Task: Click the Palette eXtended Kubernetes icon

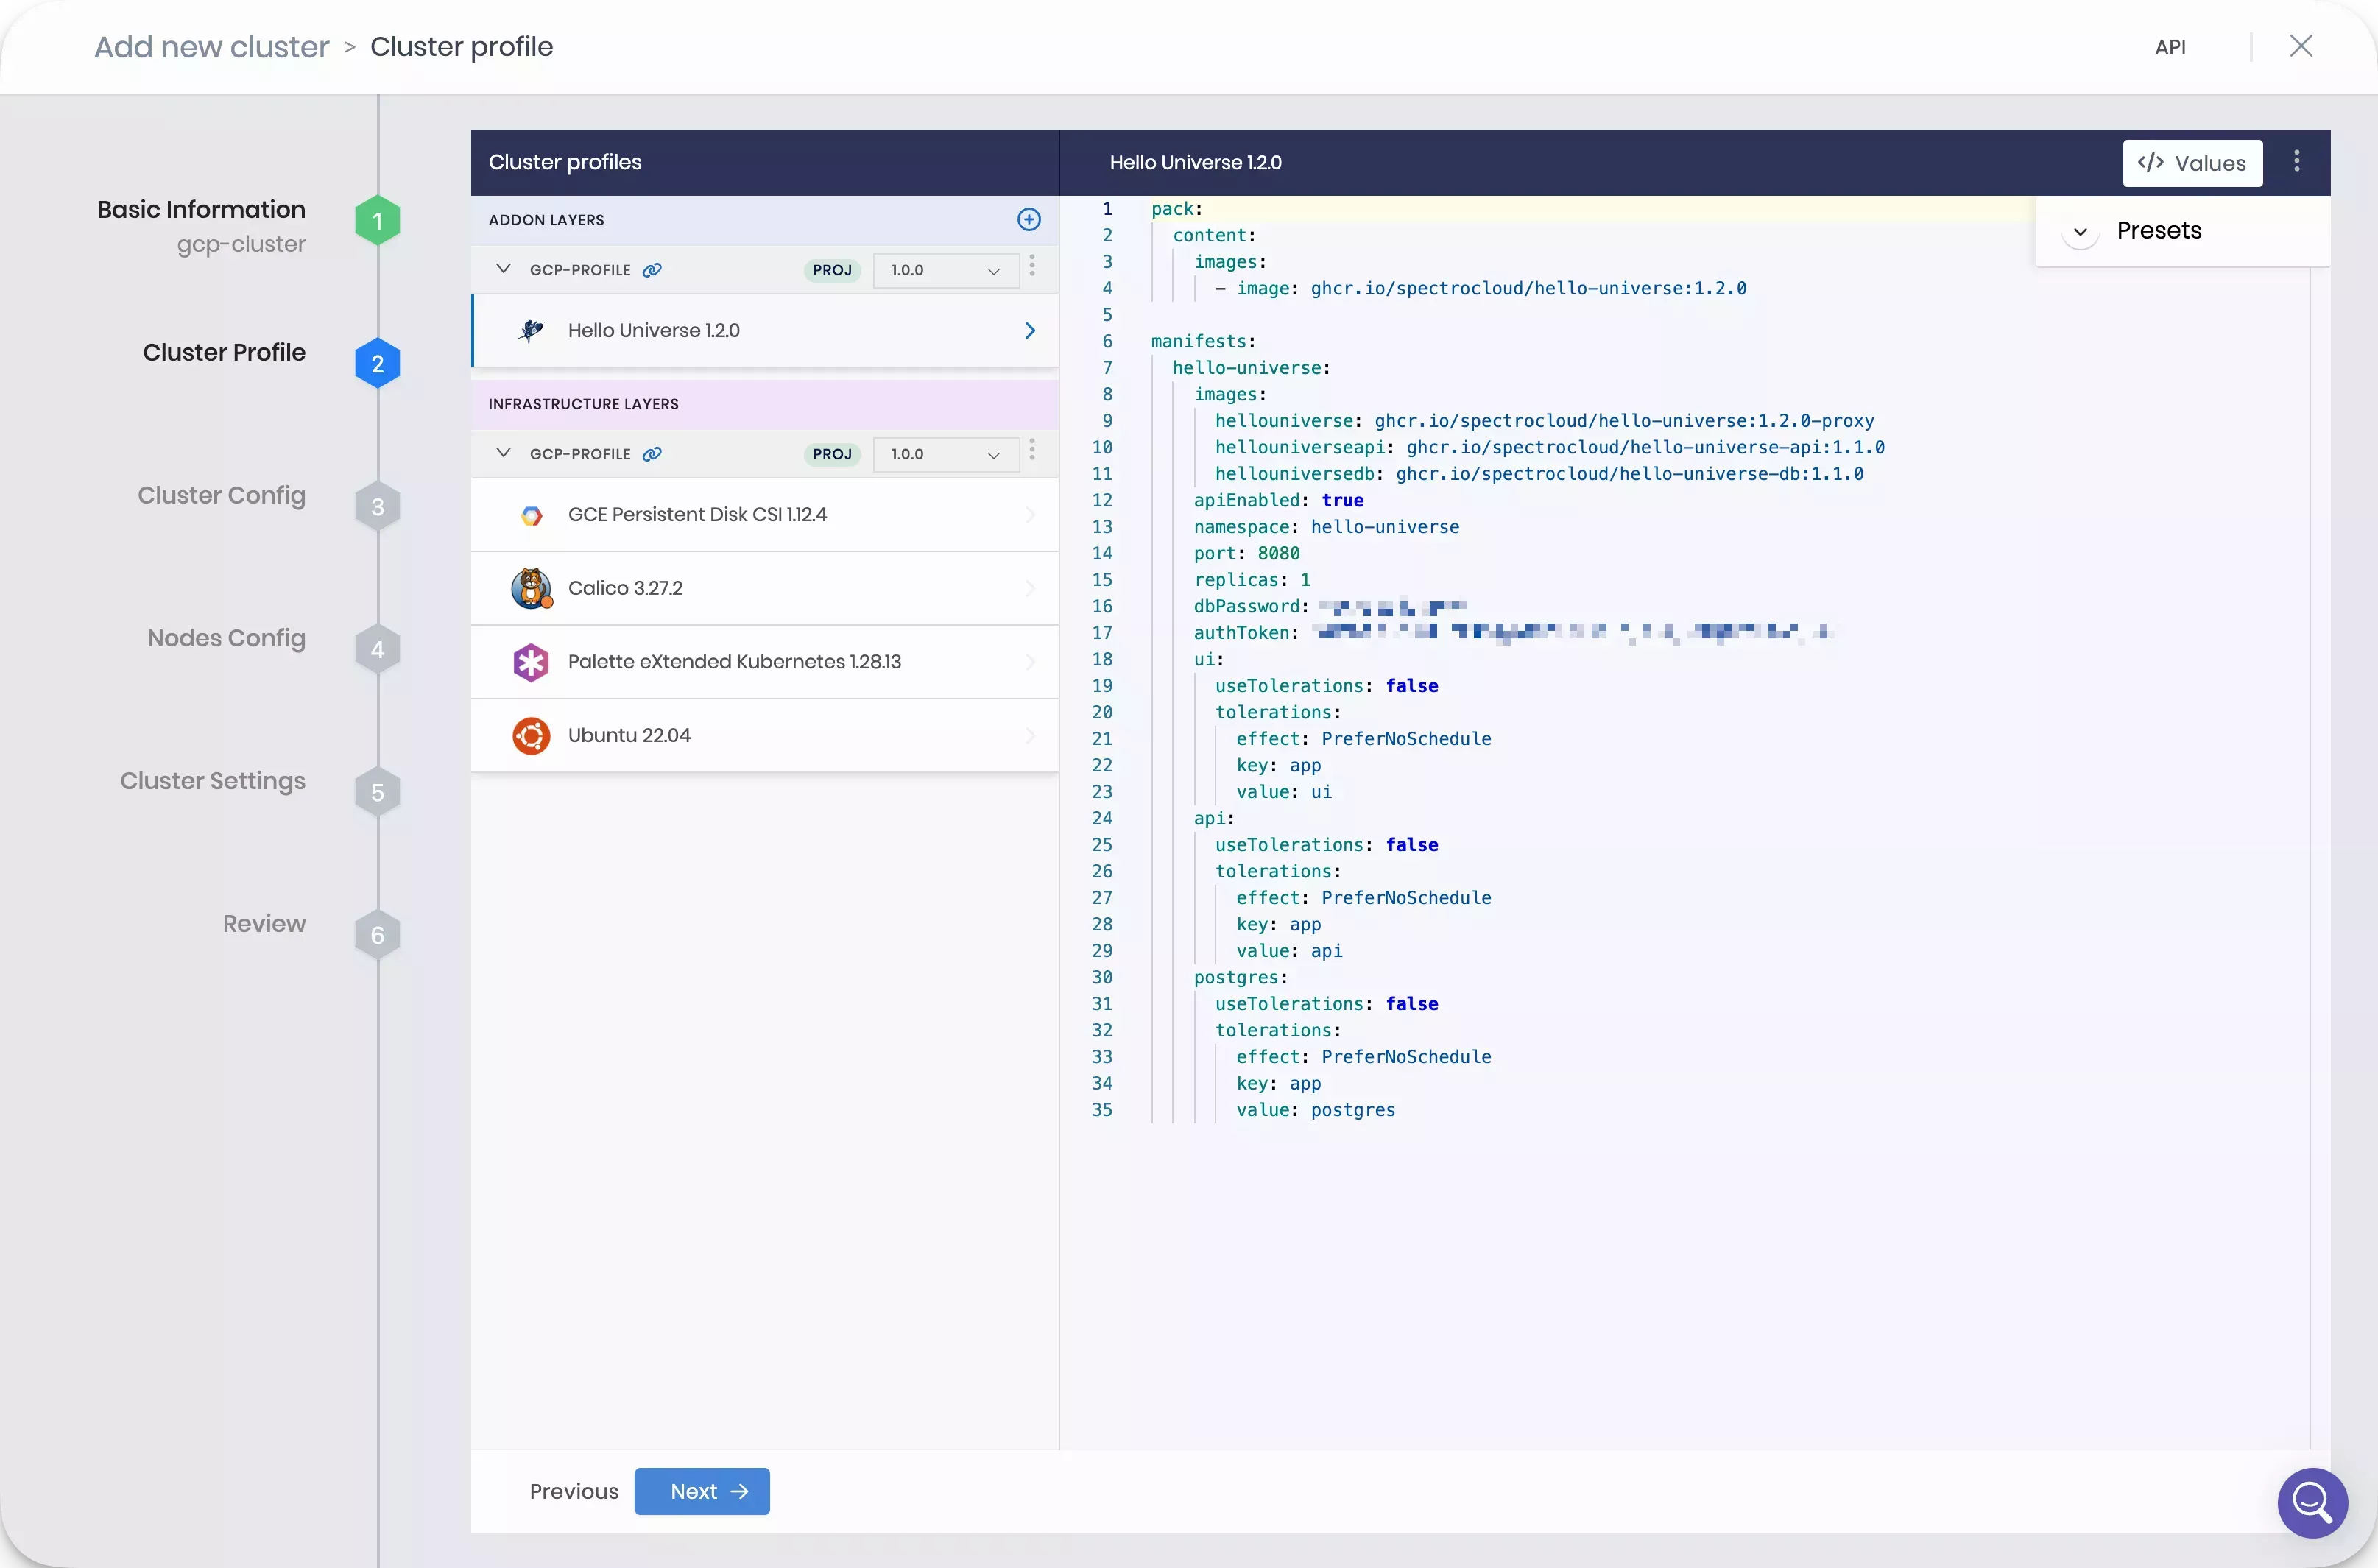Action: [532, 661]
